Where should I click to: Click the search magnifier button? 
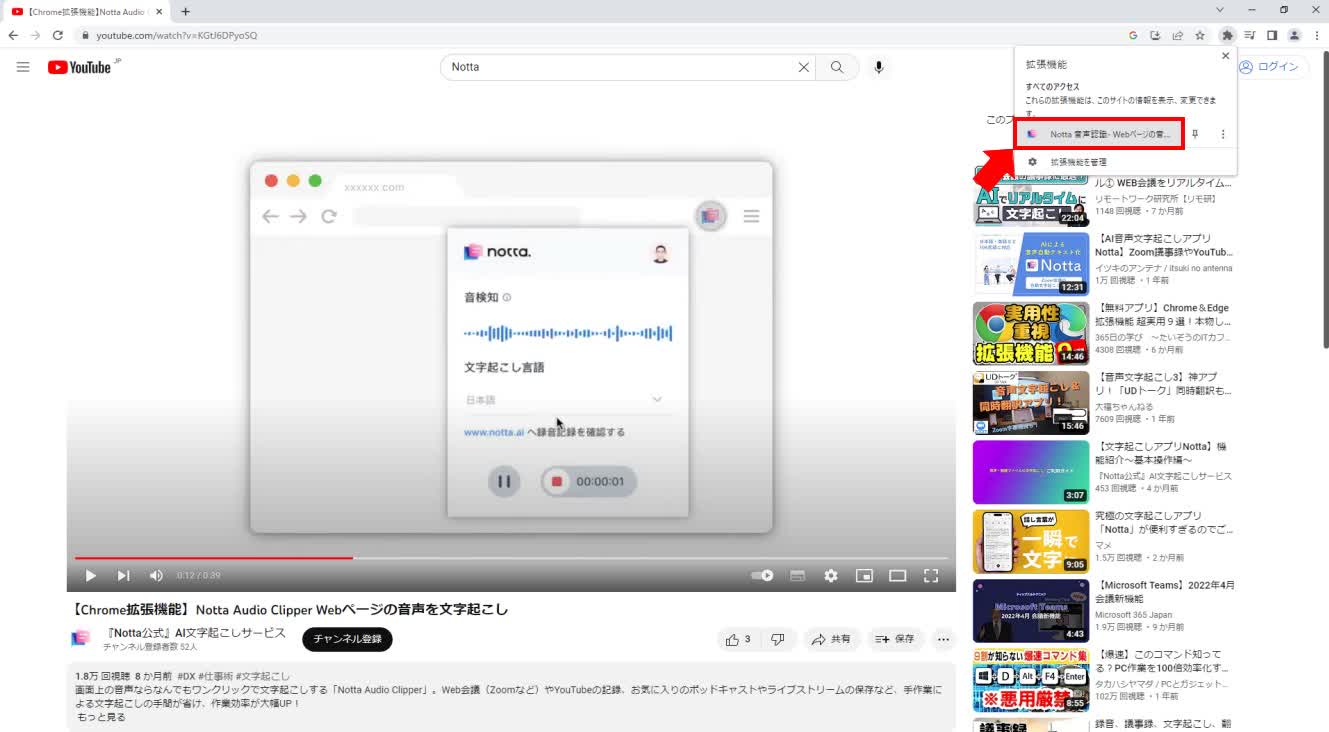coord(837,67)
